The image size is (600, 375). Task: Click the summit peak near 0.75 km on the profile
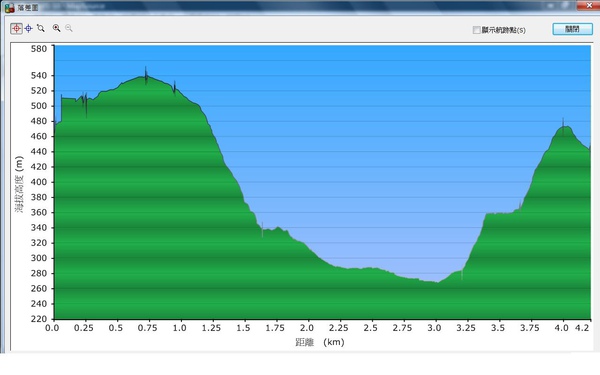[145, 76]
